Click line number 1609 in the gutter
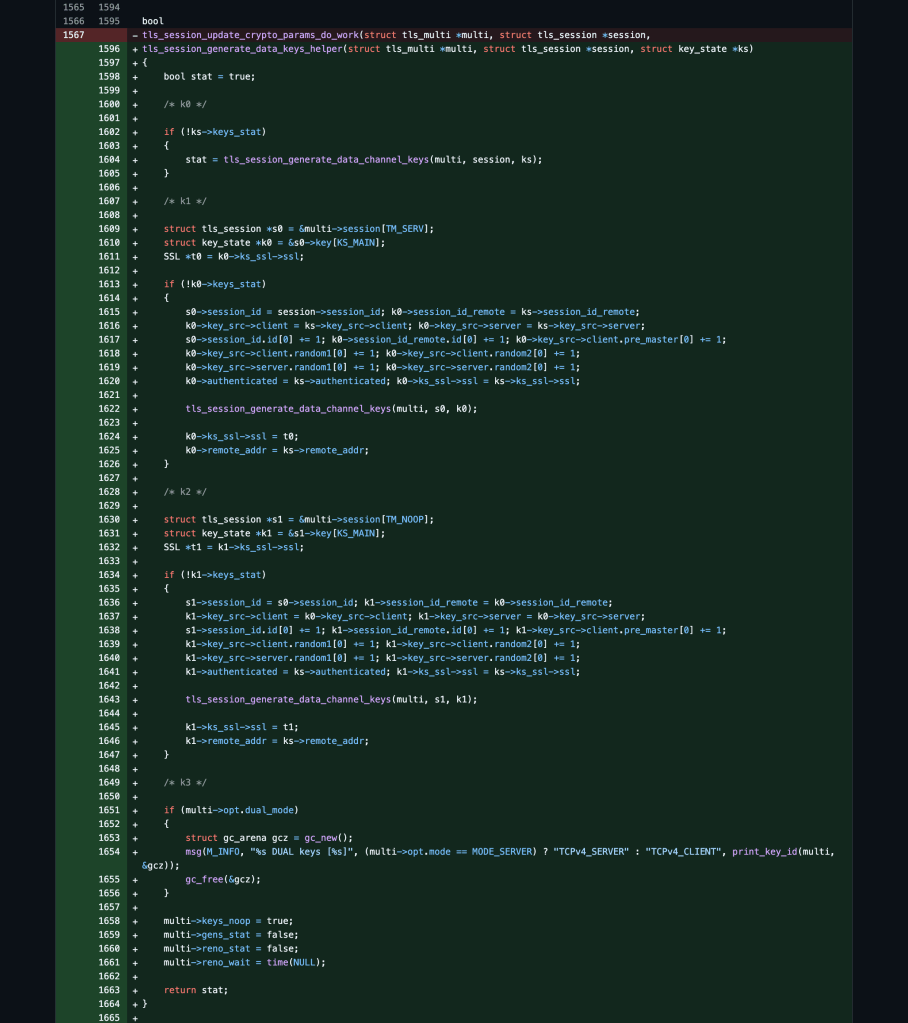The image size is (908, 1023). click(109, 229)
